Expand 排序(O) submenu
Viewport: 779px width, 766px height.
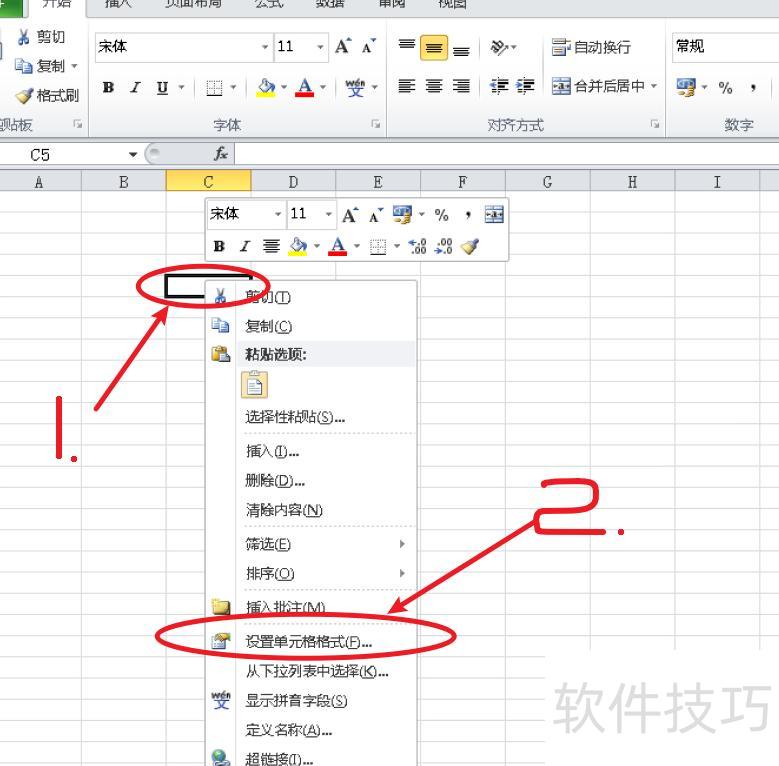[311, 573]
